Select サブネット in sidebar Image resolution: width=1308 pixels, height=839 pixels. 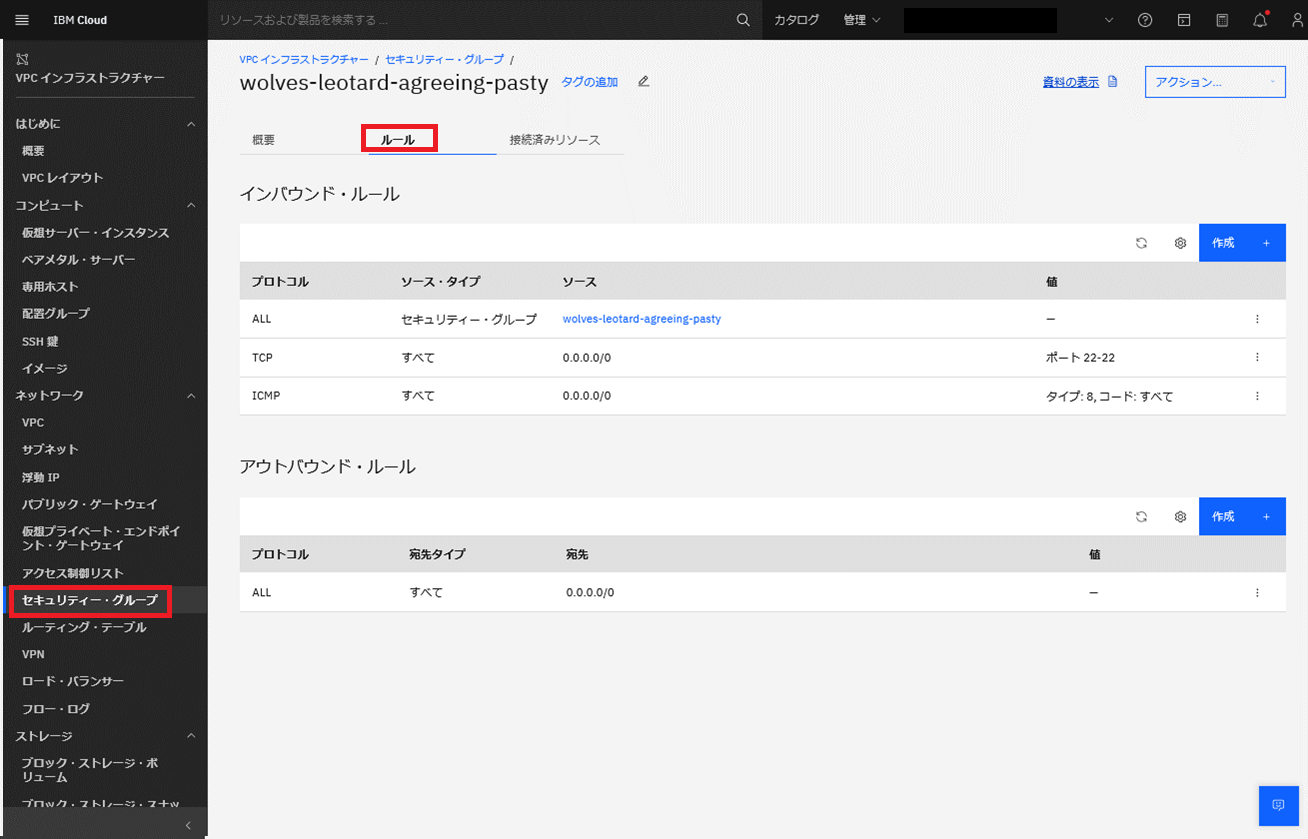[x=50, y=450]
